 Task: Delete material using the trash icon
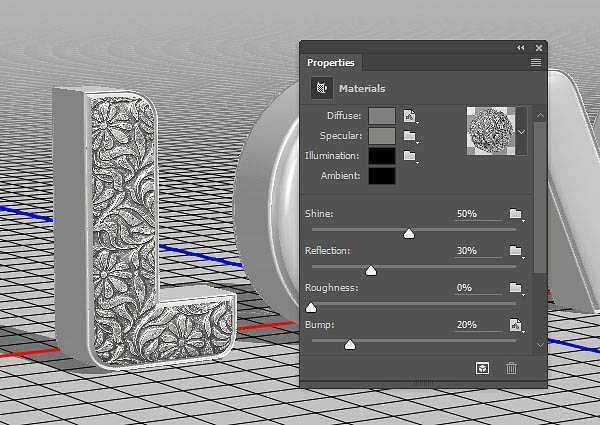512,368
